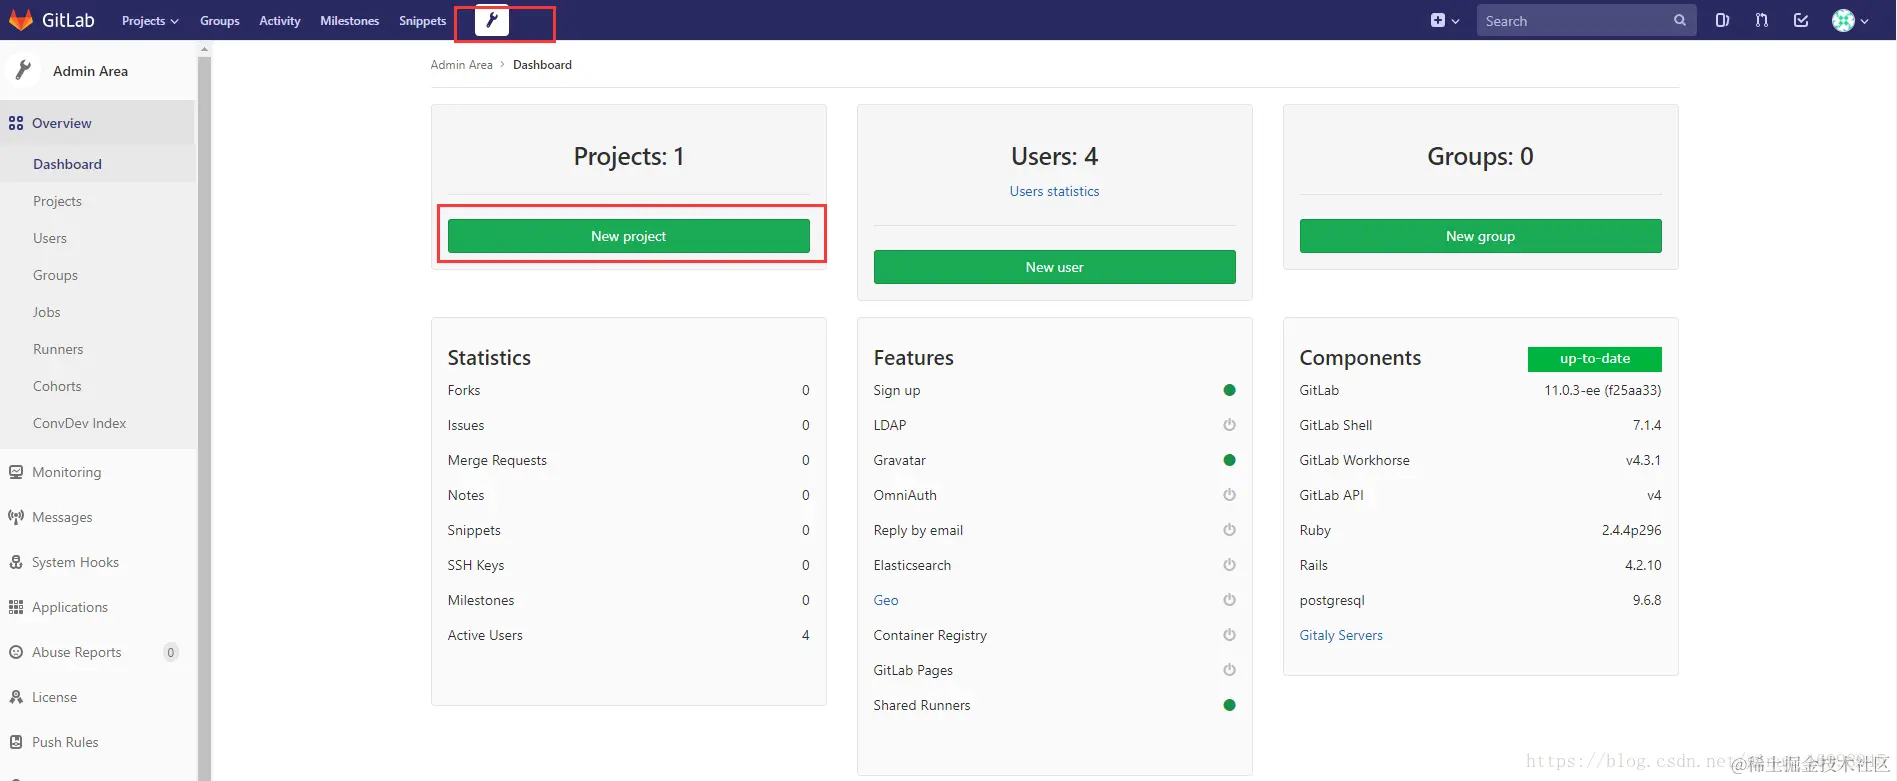Open Groups in the top navbar
The image size is (1897, 781).
click(x=219, y=20)
